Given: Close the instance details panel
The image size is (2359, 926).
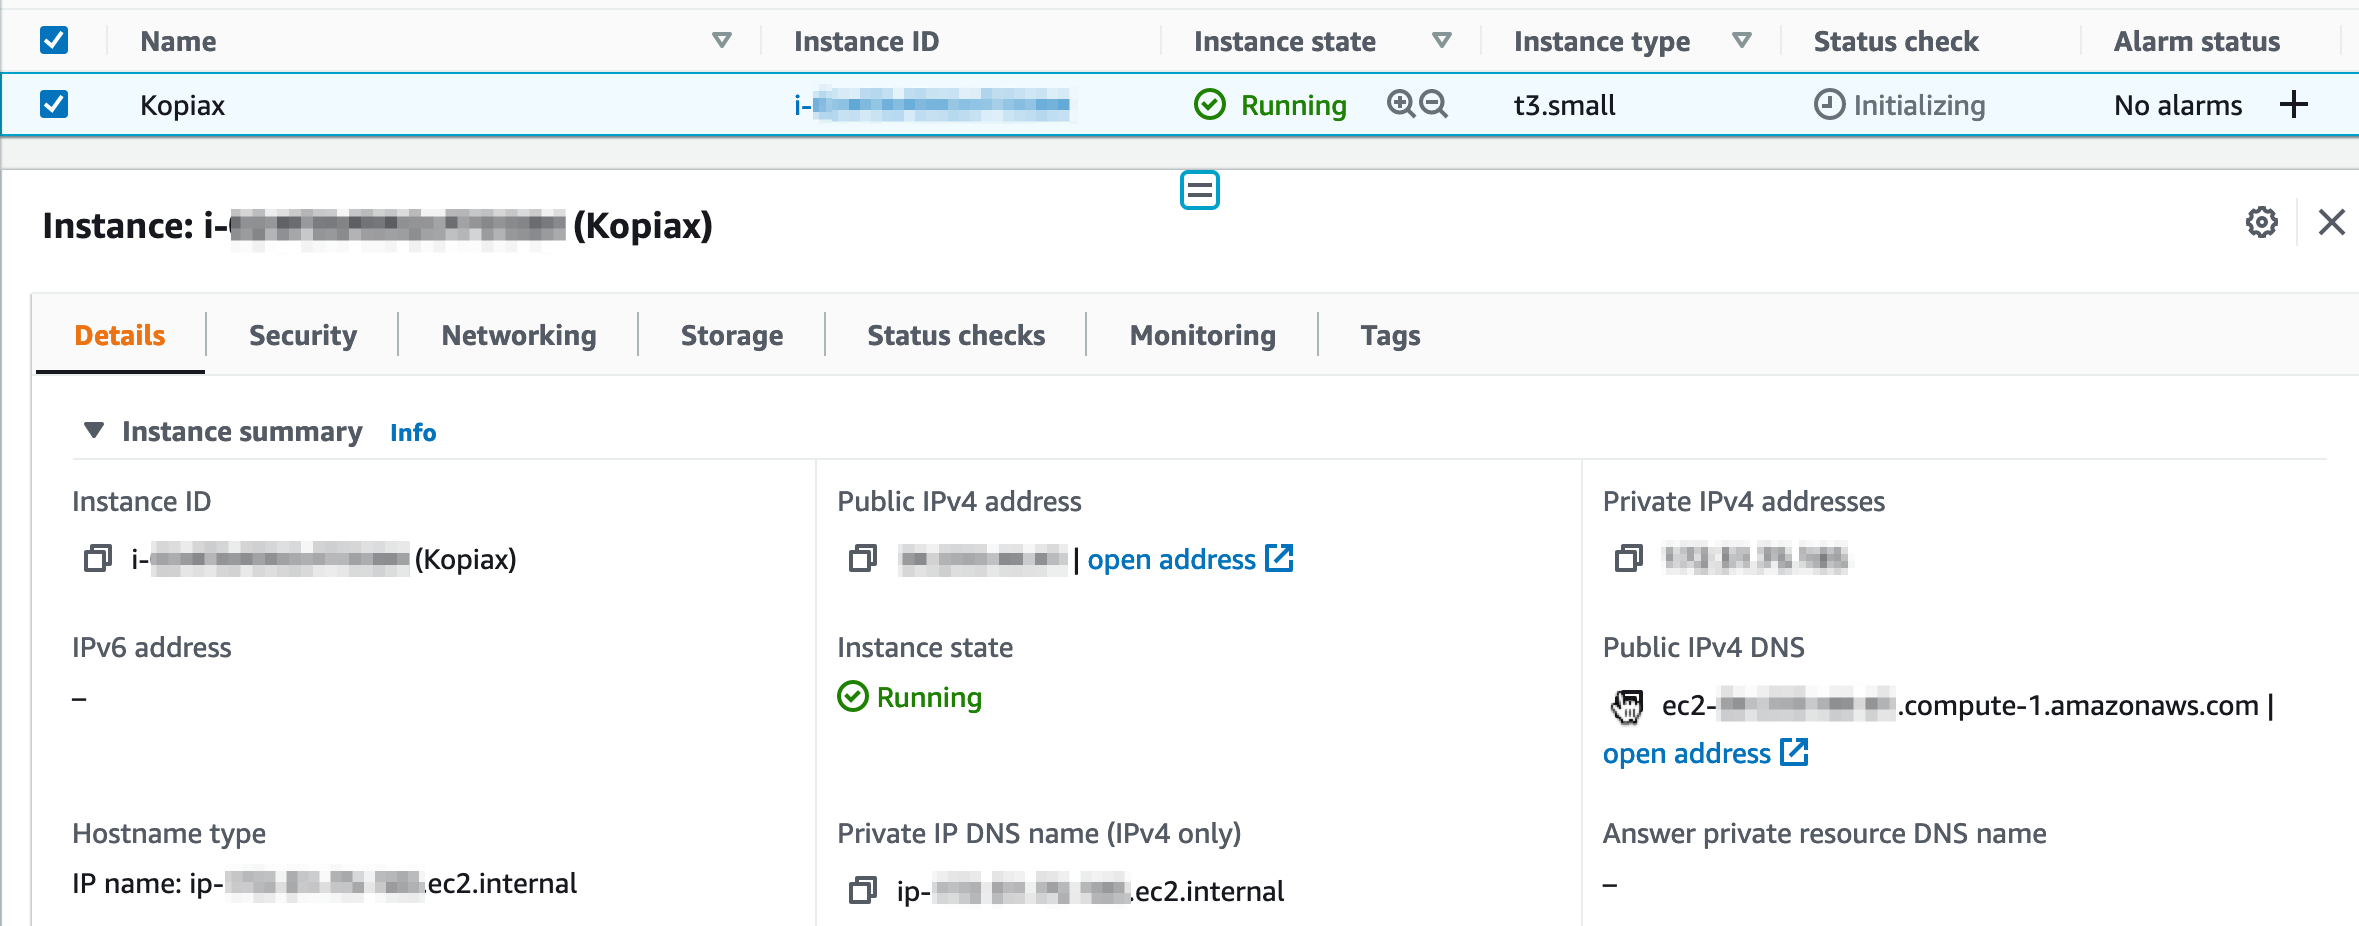Looking at the screenshot, I should (2331, 222).
